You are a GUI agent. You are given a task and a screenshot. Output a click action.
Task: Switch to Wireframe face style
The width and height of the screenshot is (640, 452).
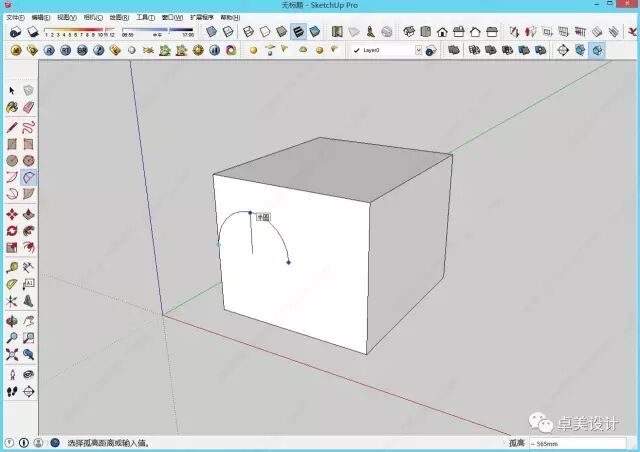248,31
